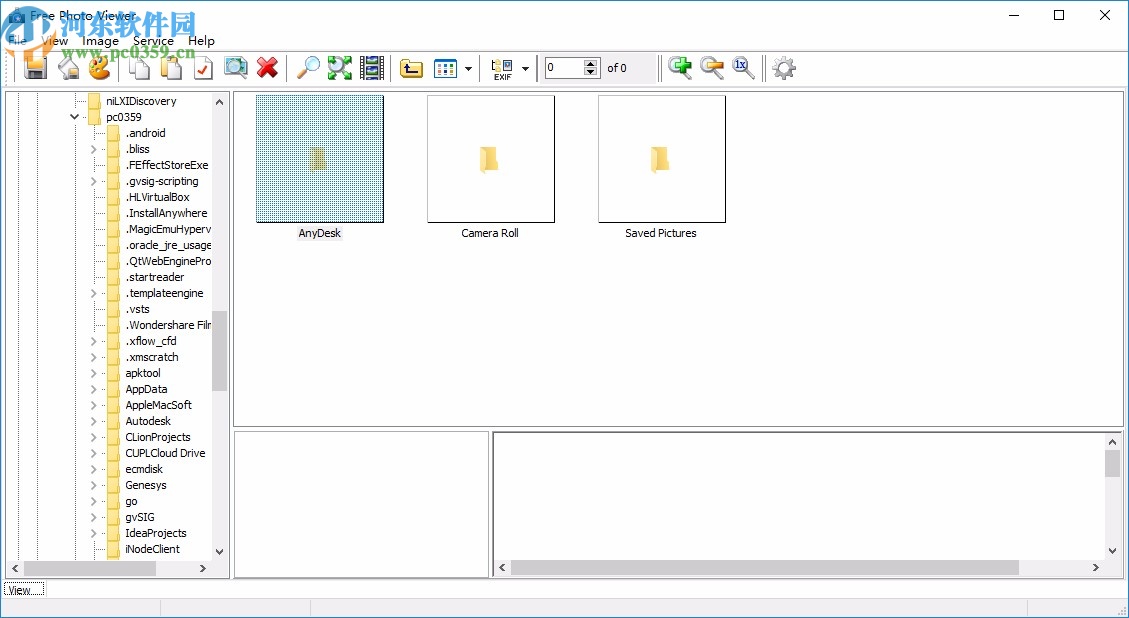Click the thumbnail grid view icon
This screenshot has height=618, width=1129.
click(x=445, y=68)
